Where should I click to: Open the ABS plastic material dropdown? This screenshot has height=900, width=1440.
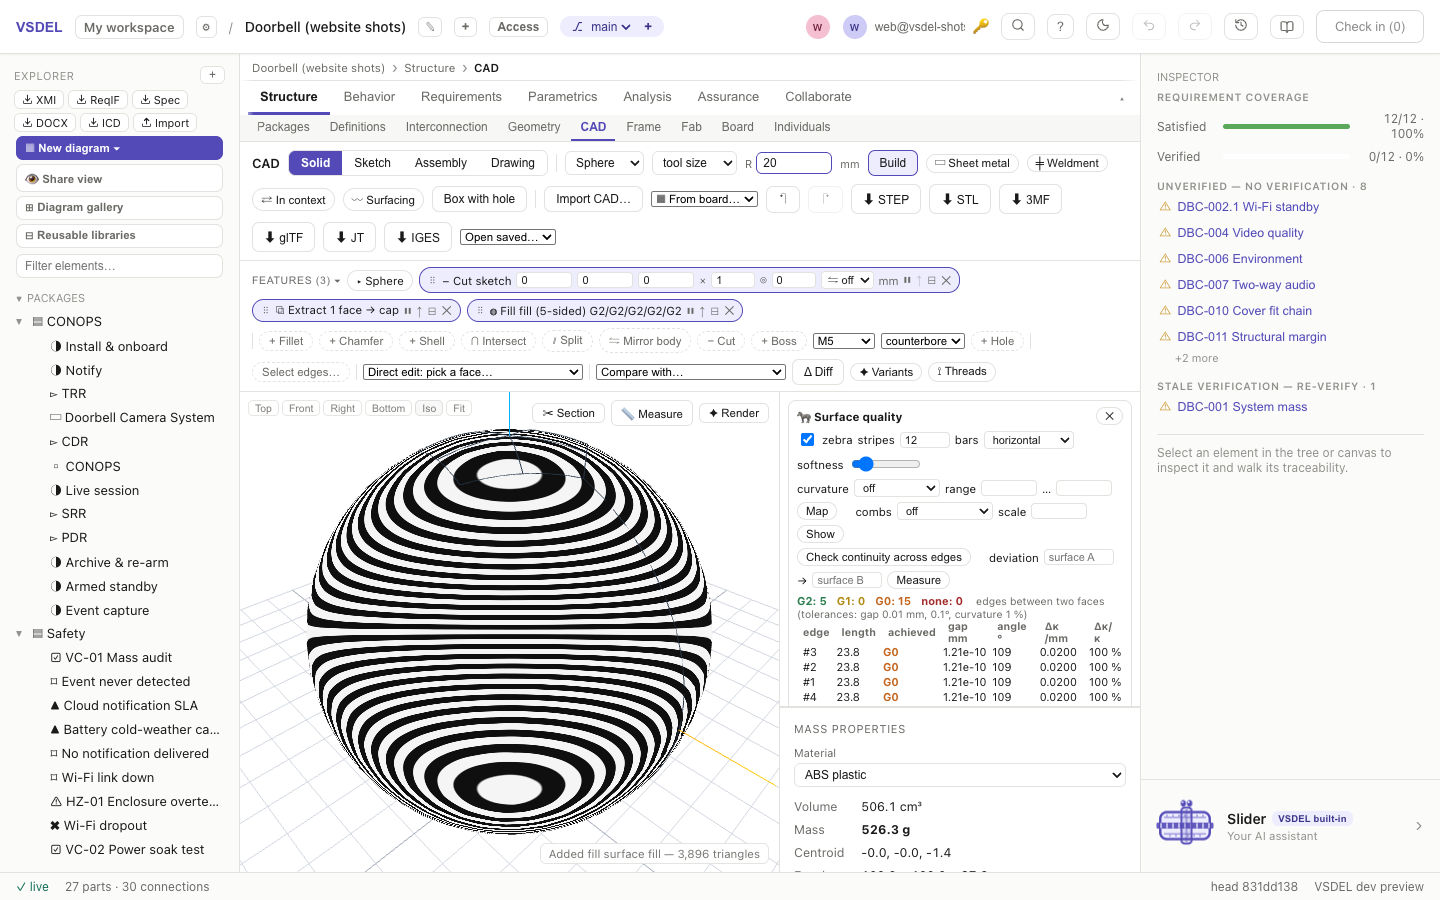(960, 775)
